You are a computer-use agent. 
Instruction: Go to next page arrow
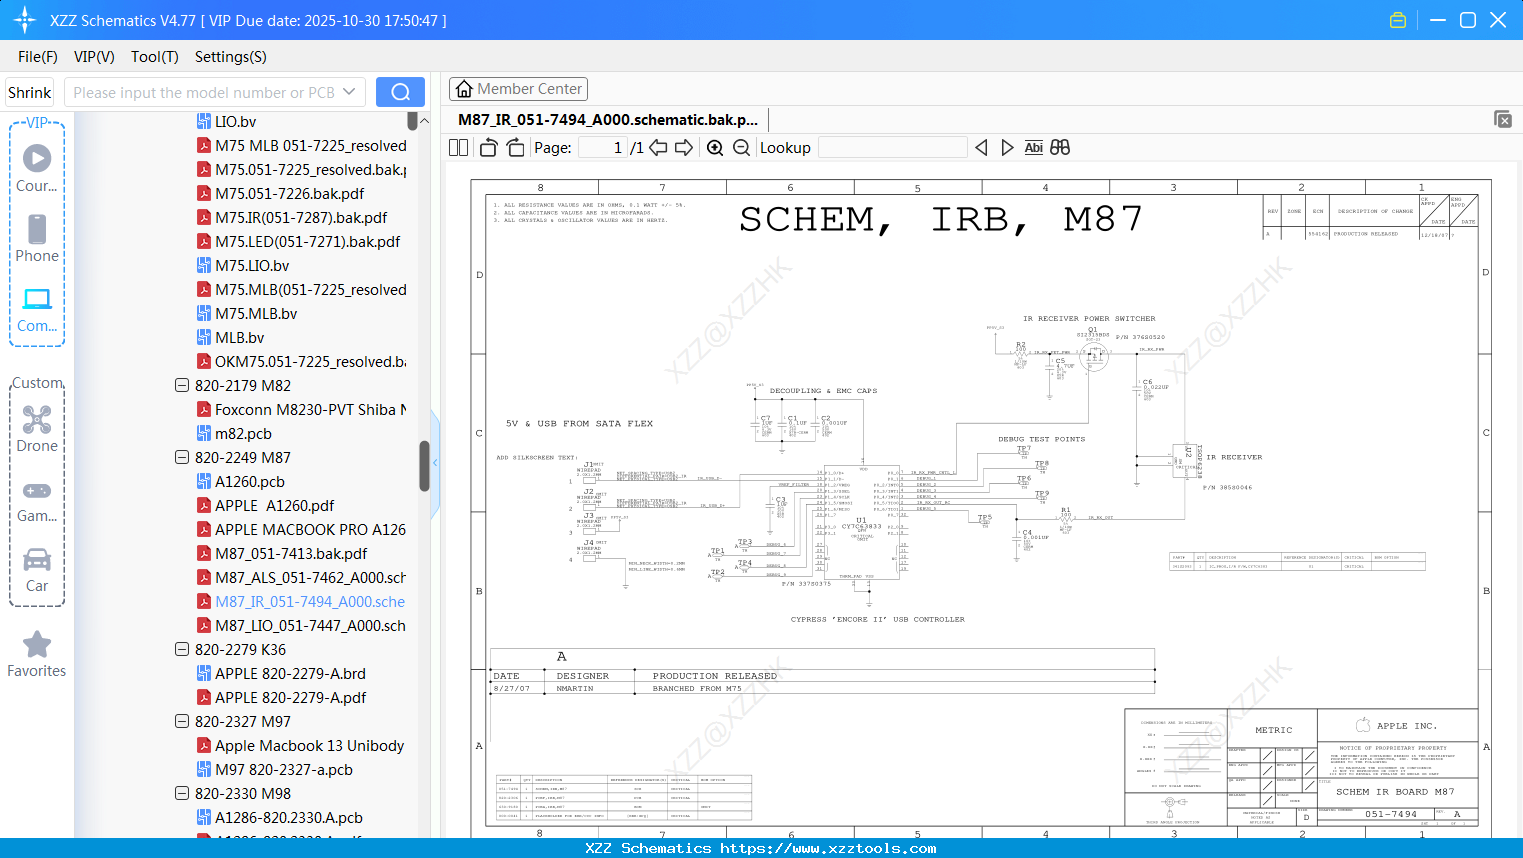coord(684,148)
